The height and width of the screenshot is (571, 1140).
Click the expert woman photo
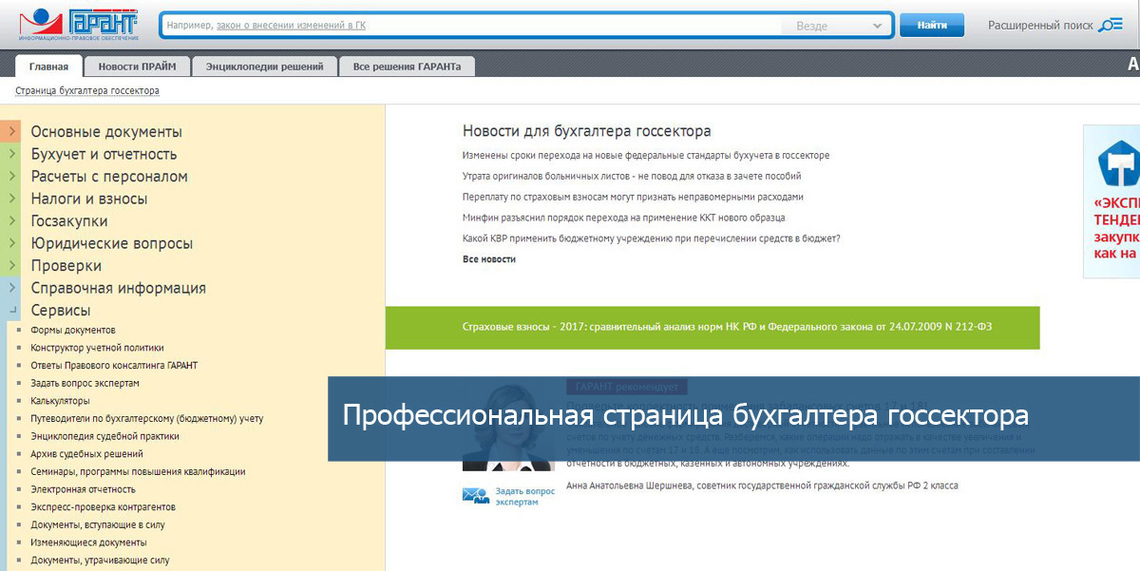(x=507, y=428)
